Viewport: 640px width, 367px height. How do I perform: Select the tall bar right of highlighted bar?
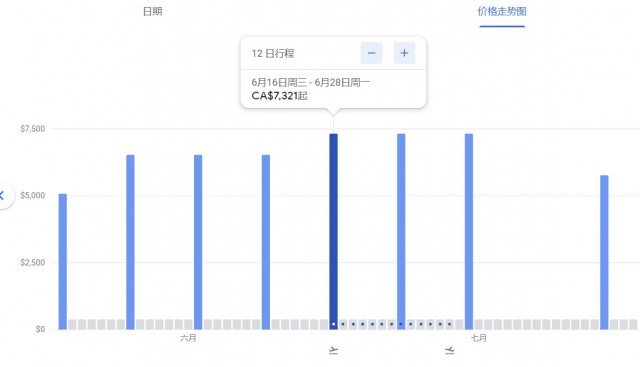pos(401,231)
